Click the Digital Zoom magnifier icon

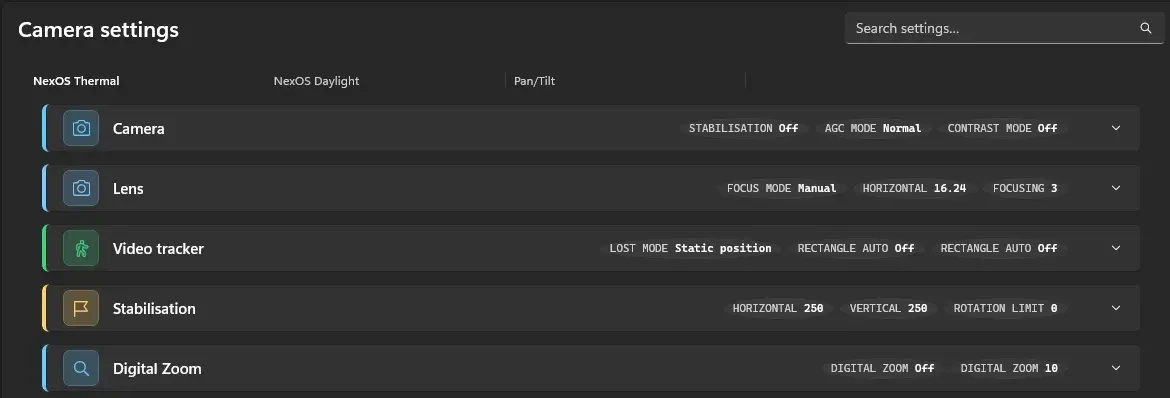tap(81, 368)
